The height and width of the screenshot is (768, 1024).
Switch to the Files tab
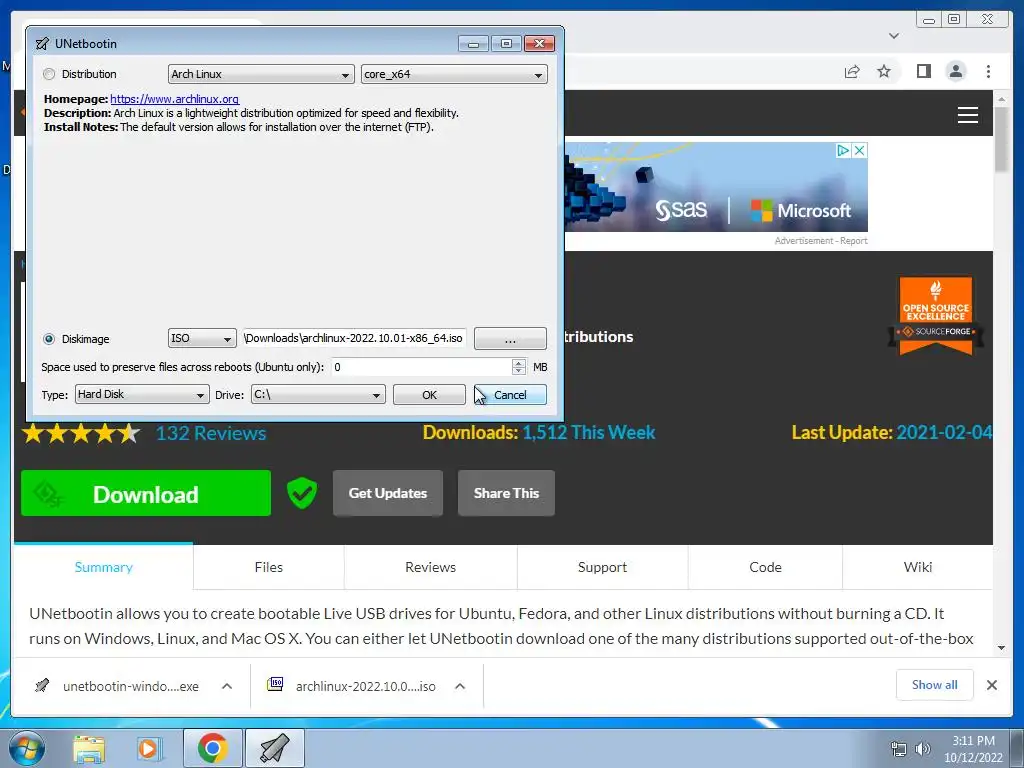(268, 567)
